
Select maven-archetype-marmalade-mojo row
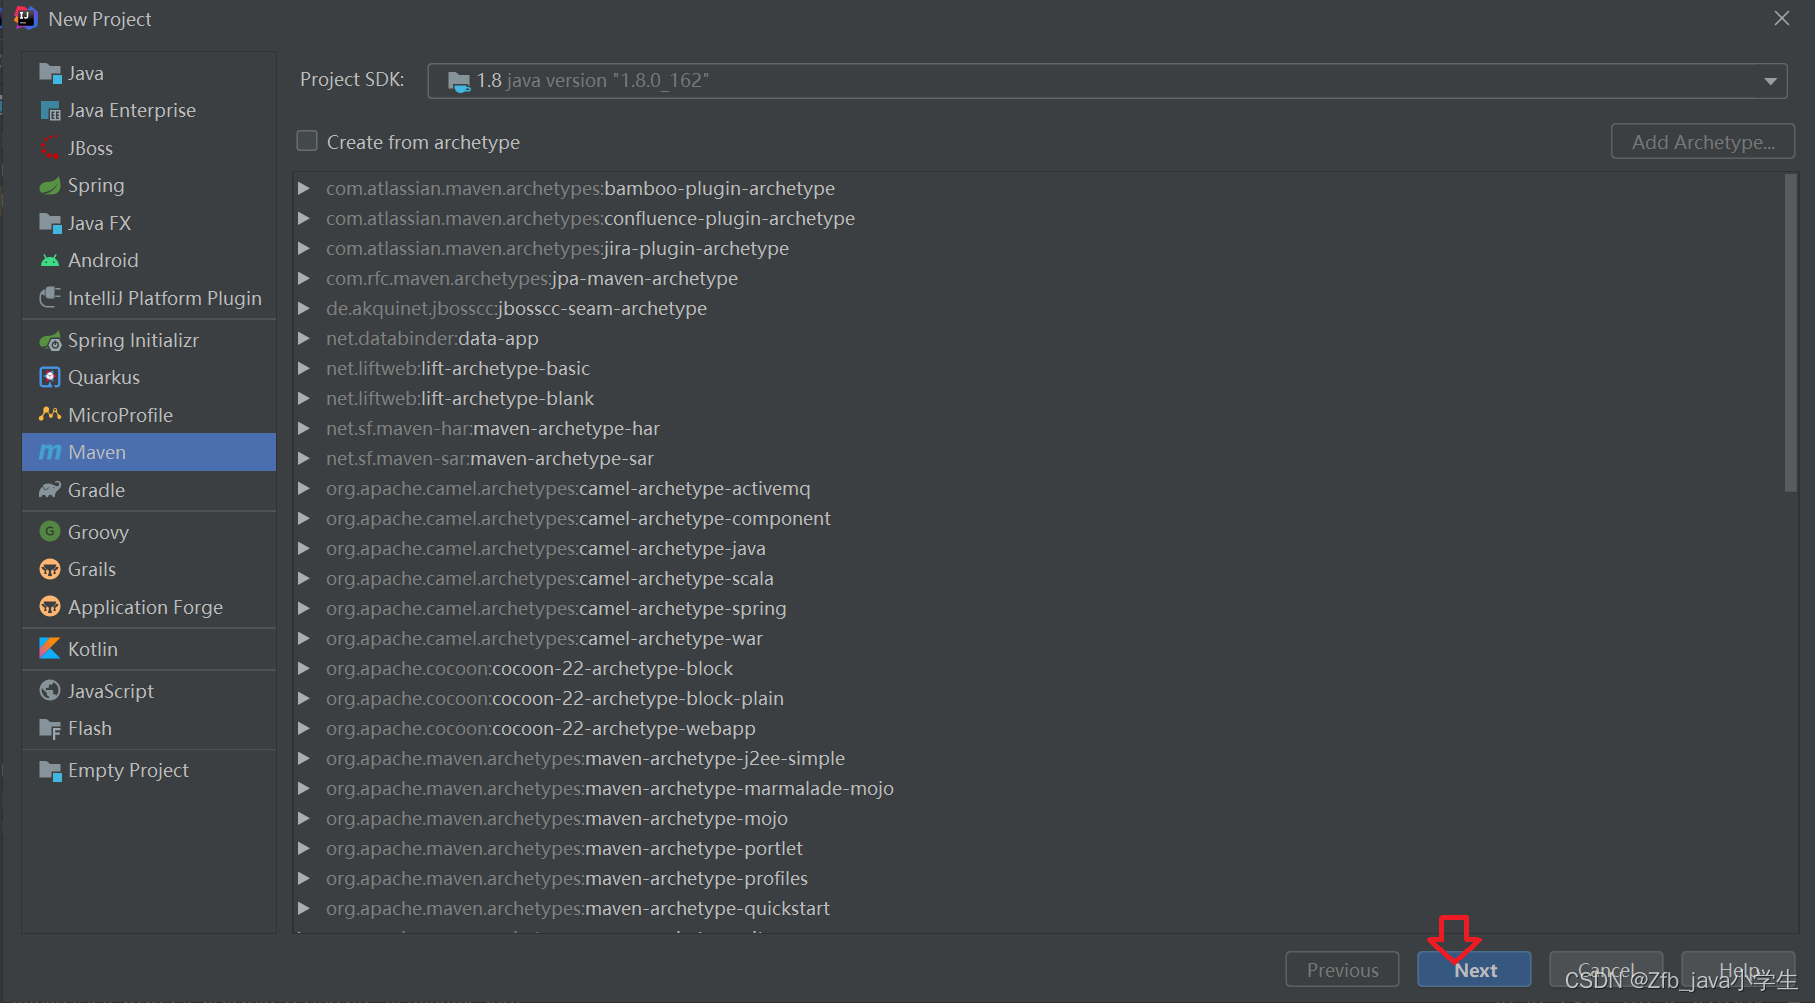1038,788
